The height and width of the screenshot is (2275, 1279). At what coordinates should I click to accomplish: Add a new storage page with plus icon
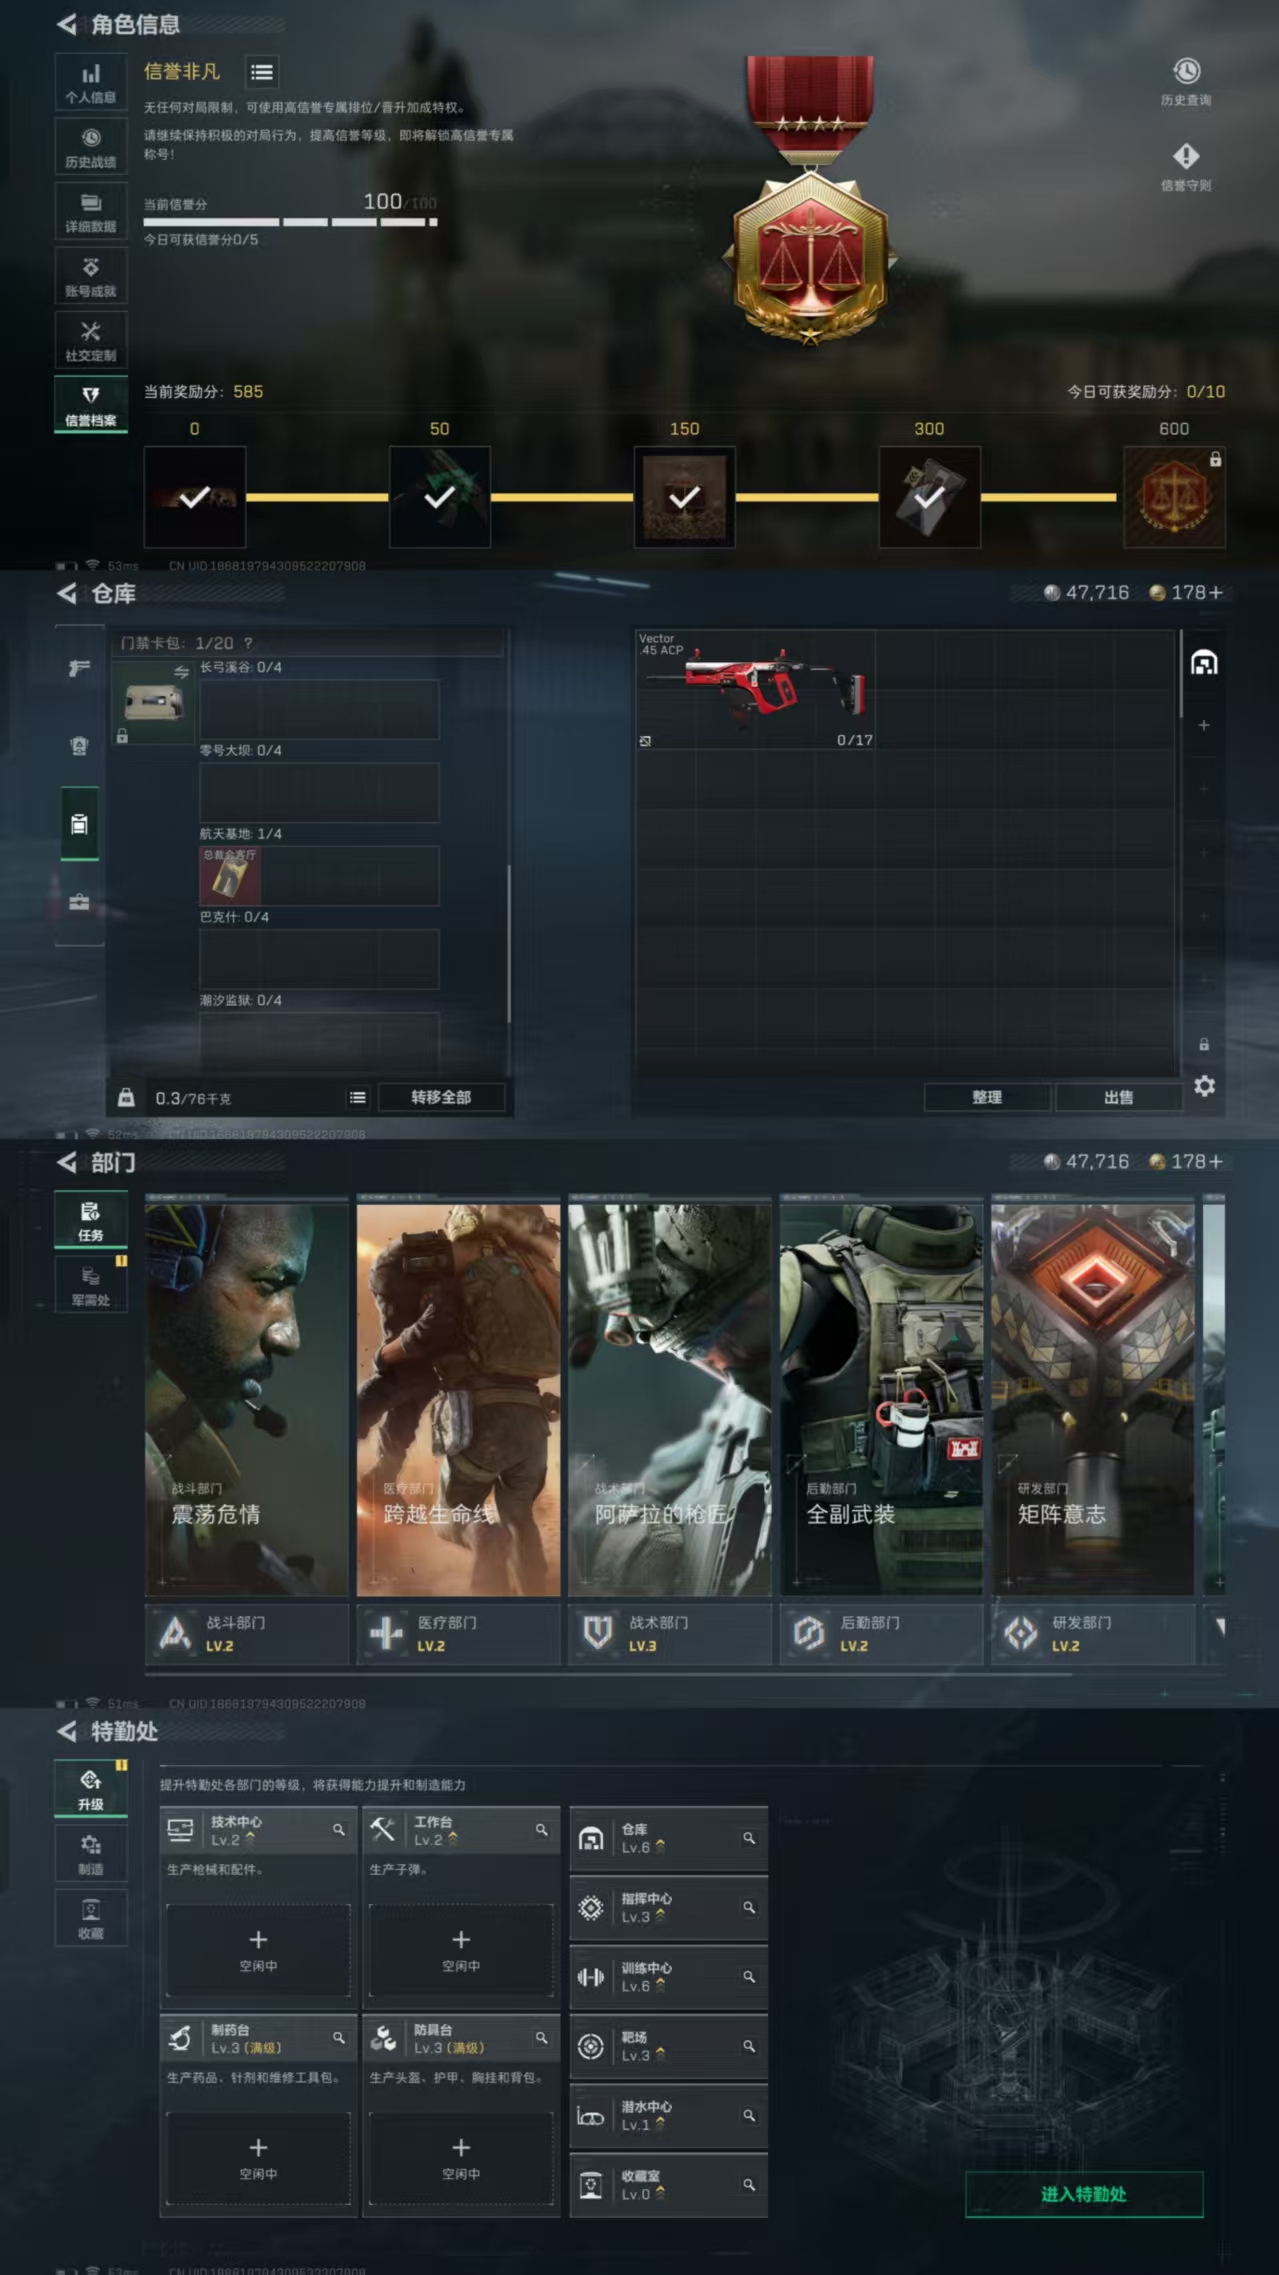tap(1204, 725)
